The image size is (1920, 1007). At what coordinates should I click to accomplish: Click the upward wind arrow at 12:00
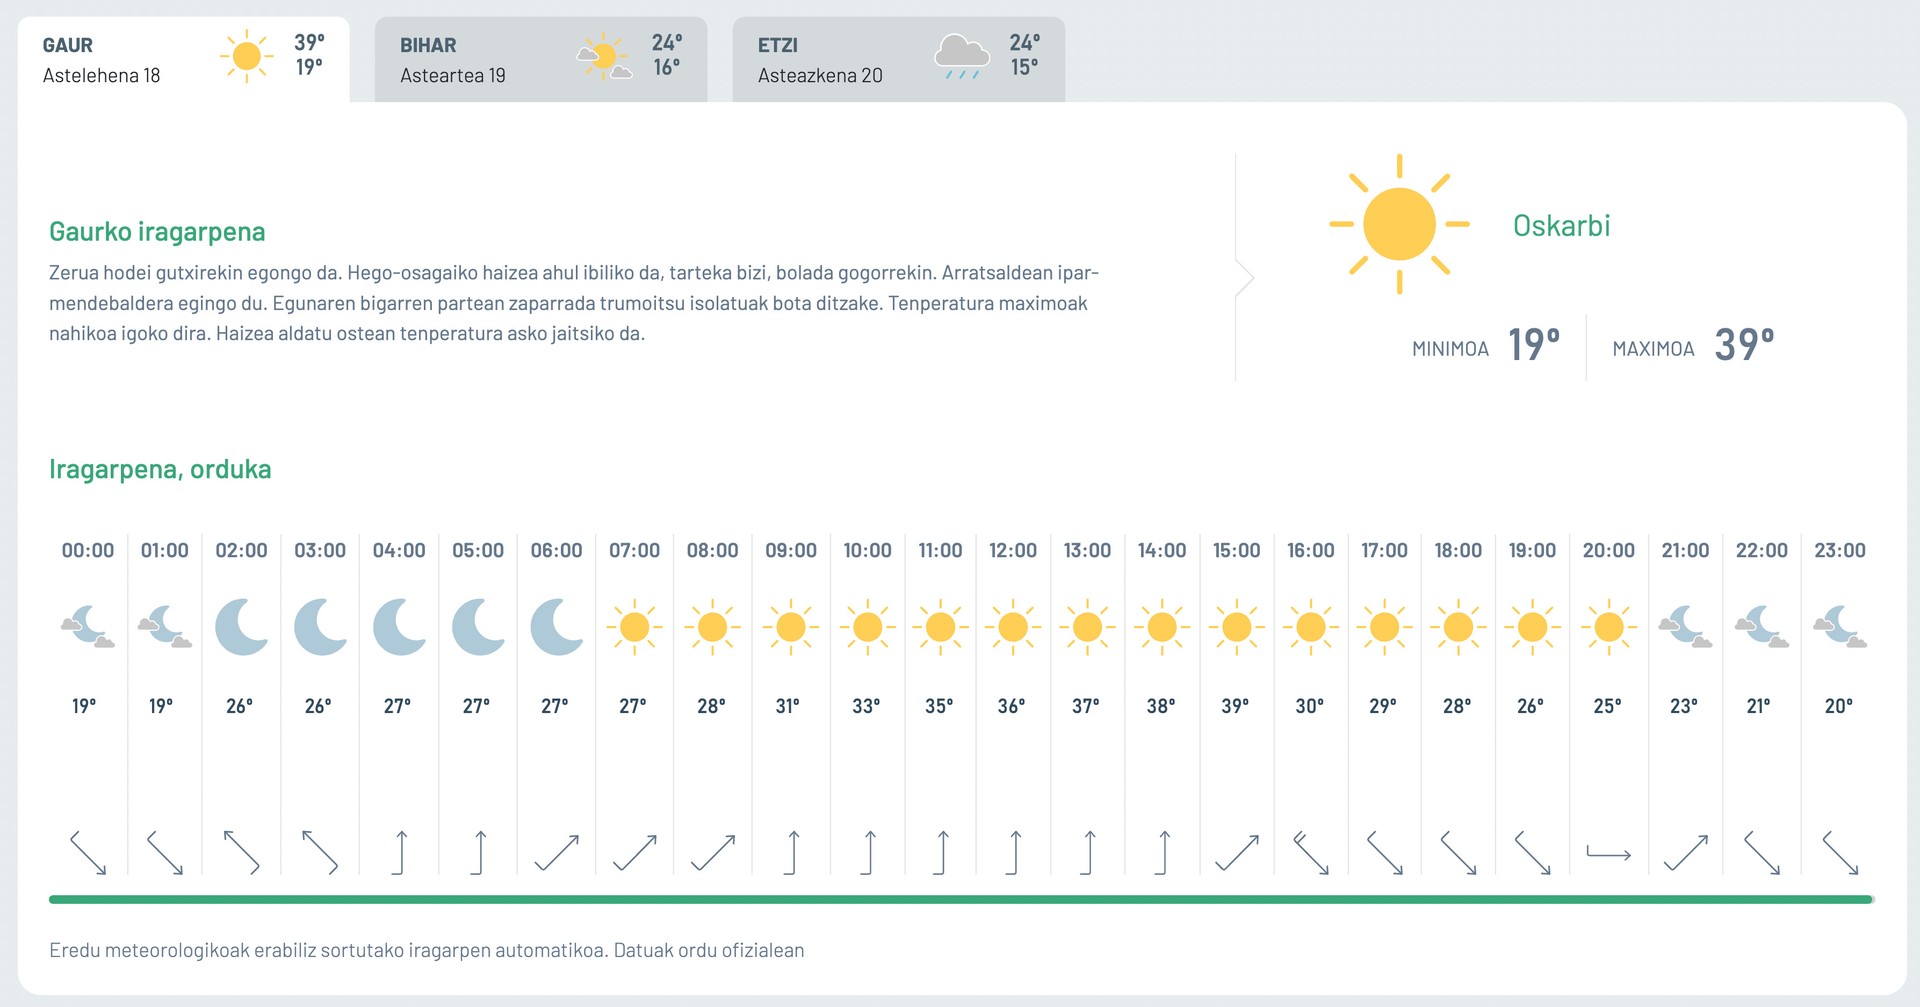tap(1013, 853)
